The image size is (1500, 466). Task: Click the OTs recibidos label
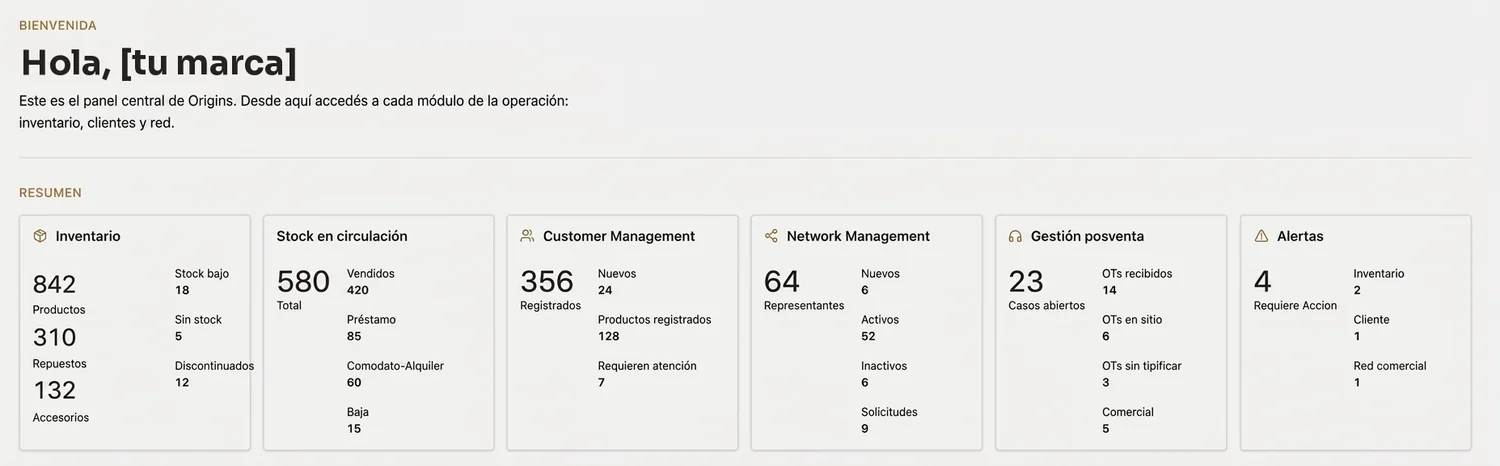[1137, 274]
